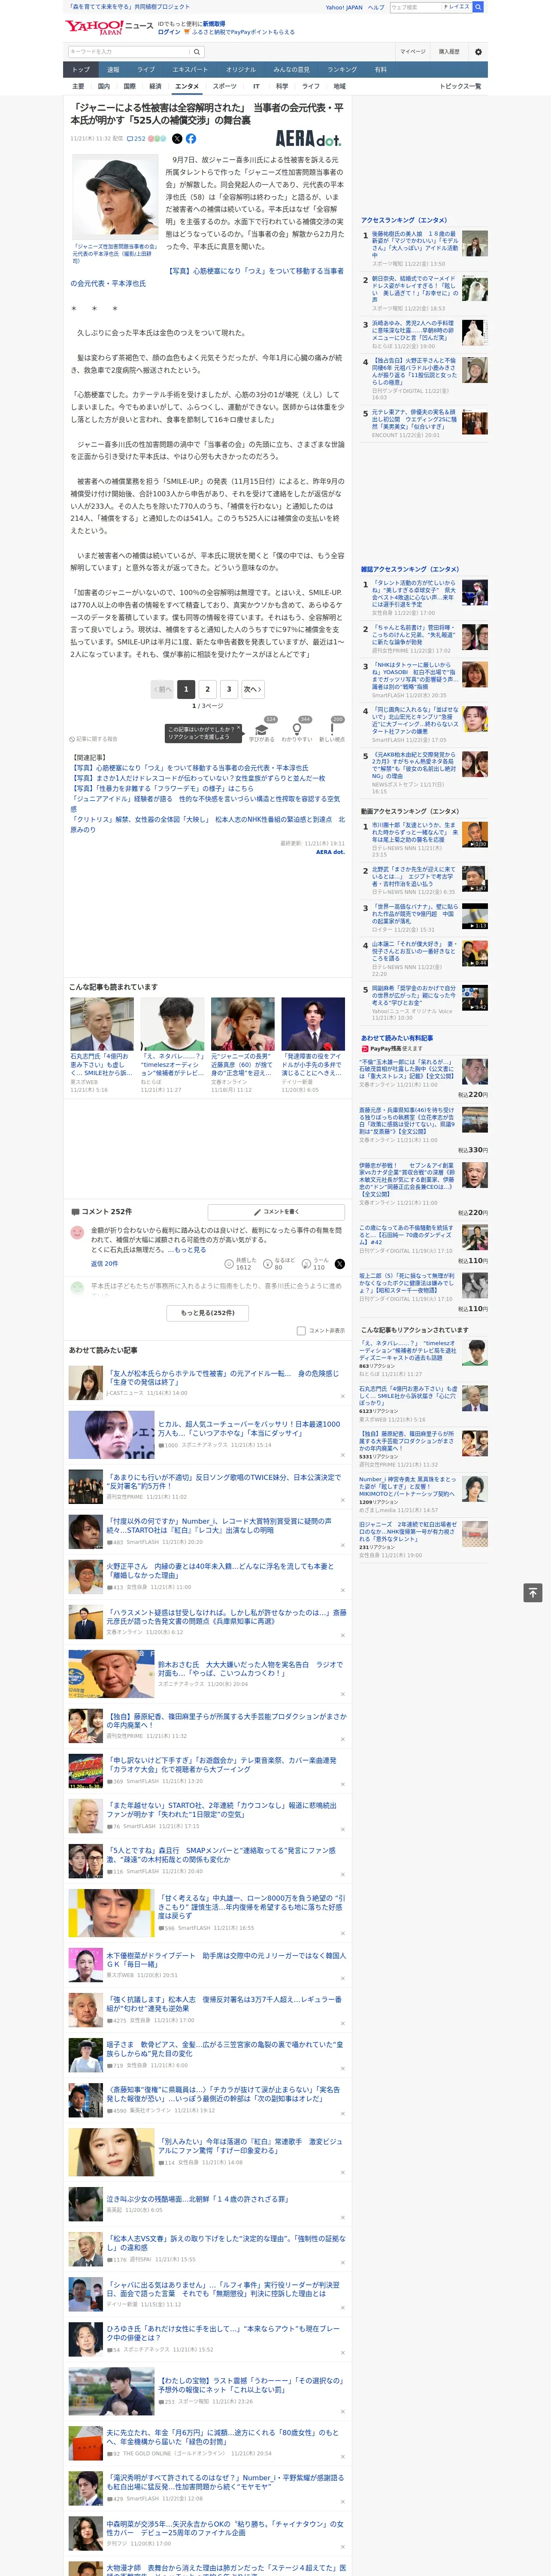Click the コメントを書く button
Image resolution: width=551 pixels, height=2576 pixels.
276,1211
